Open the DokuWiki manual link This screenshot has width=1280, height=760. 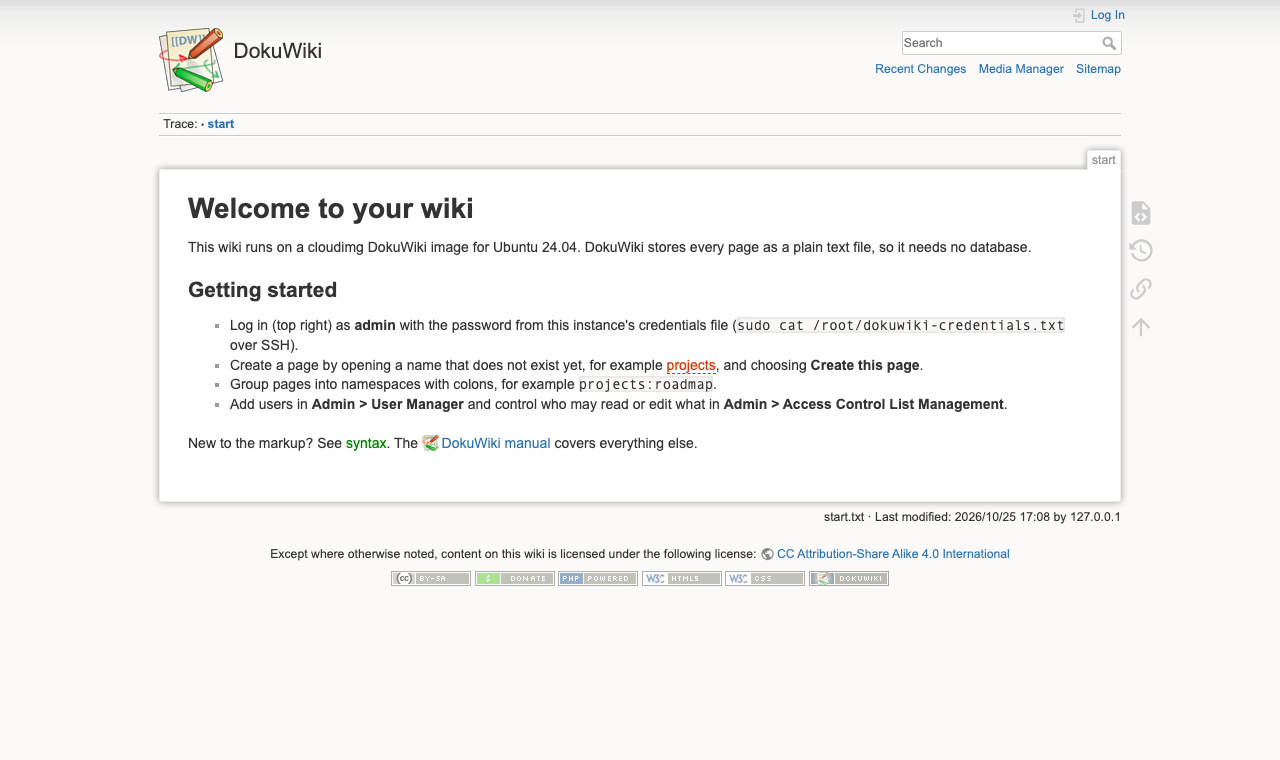tap(496, 443)
